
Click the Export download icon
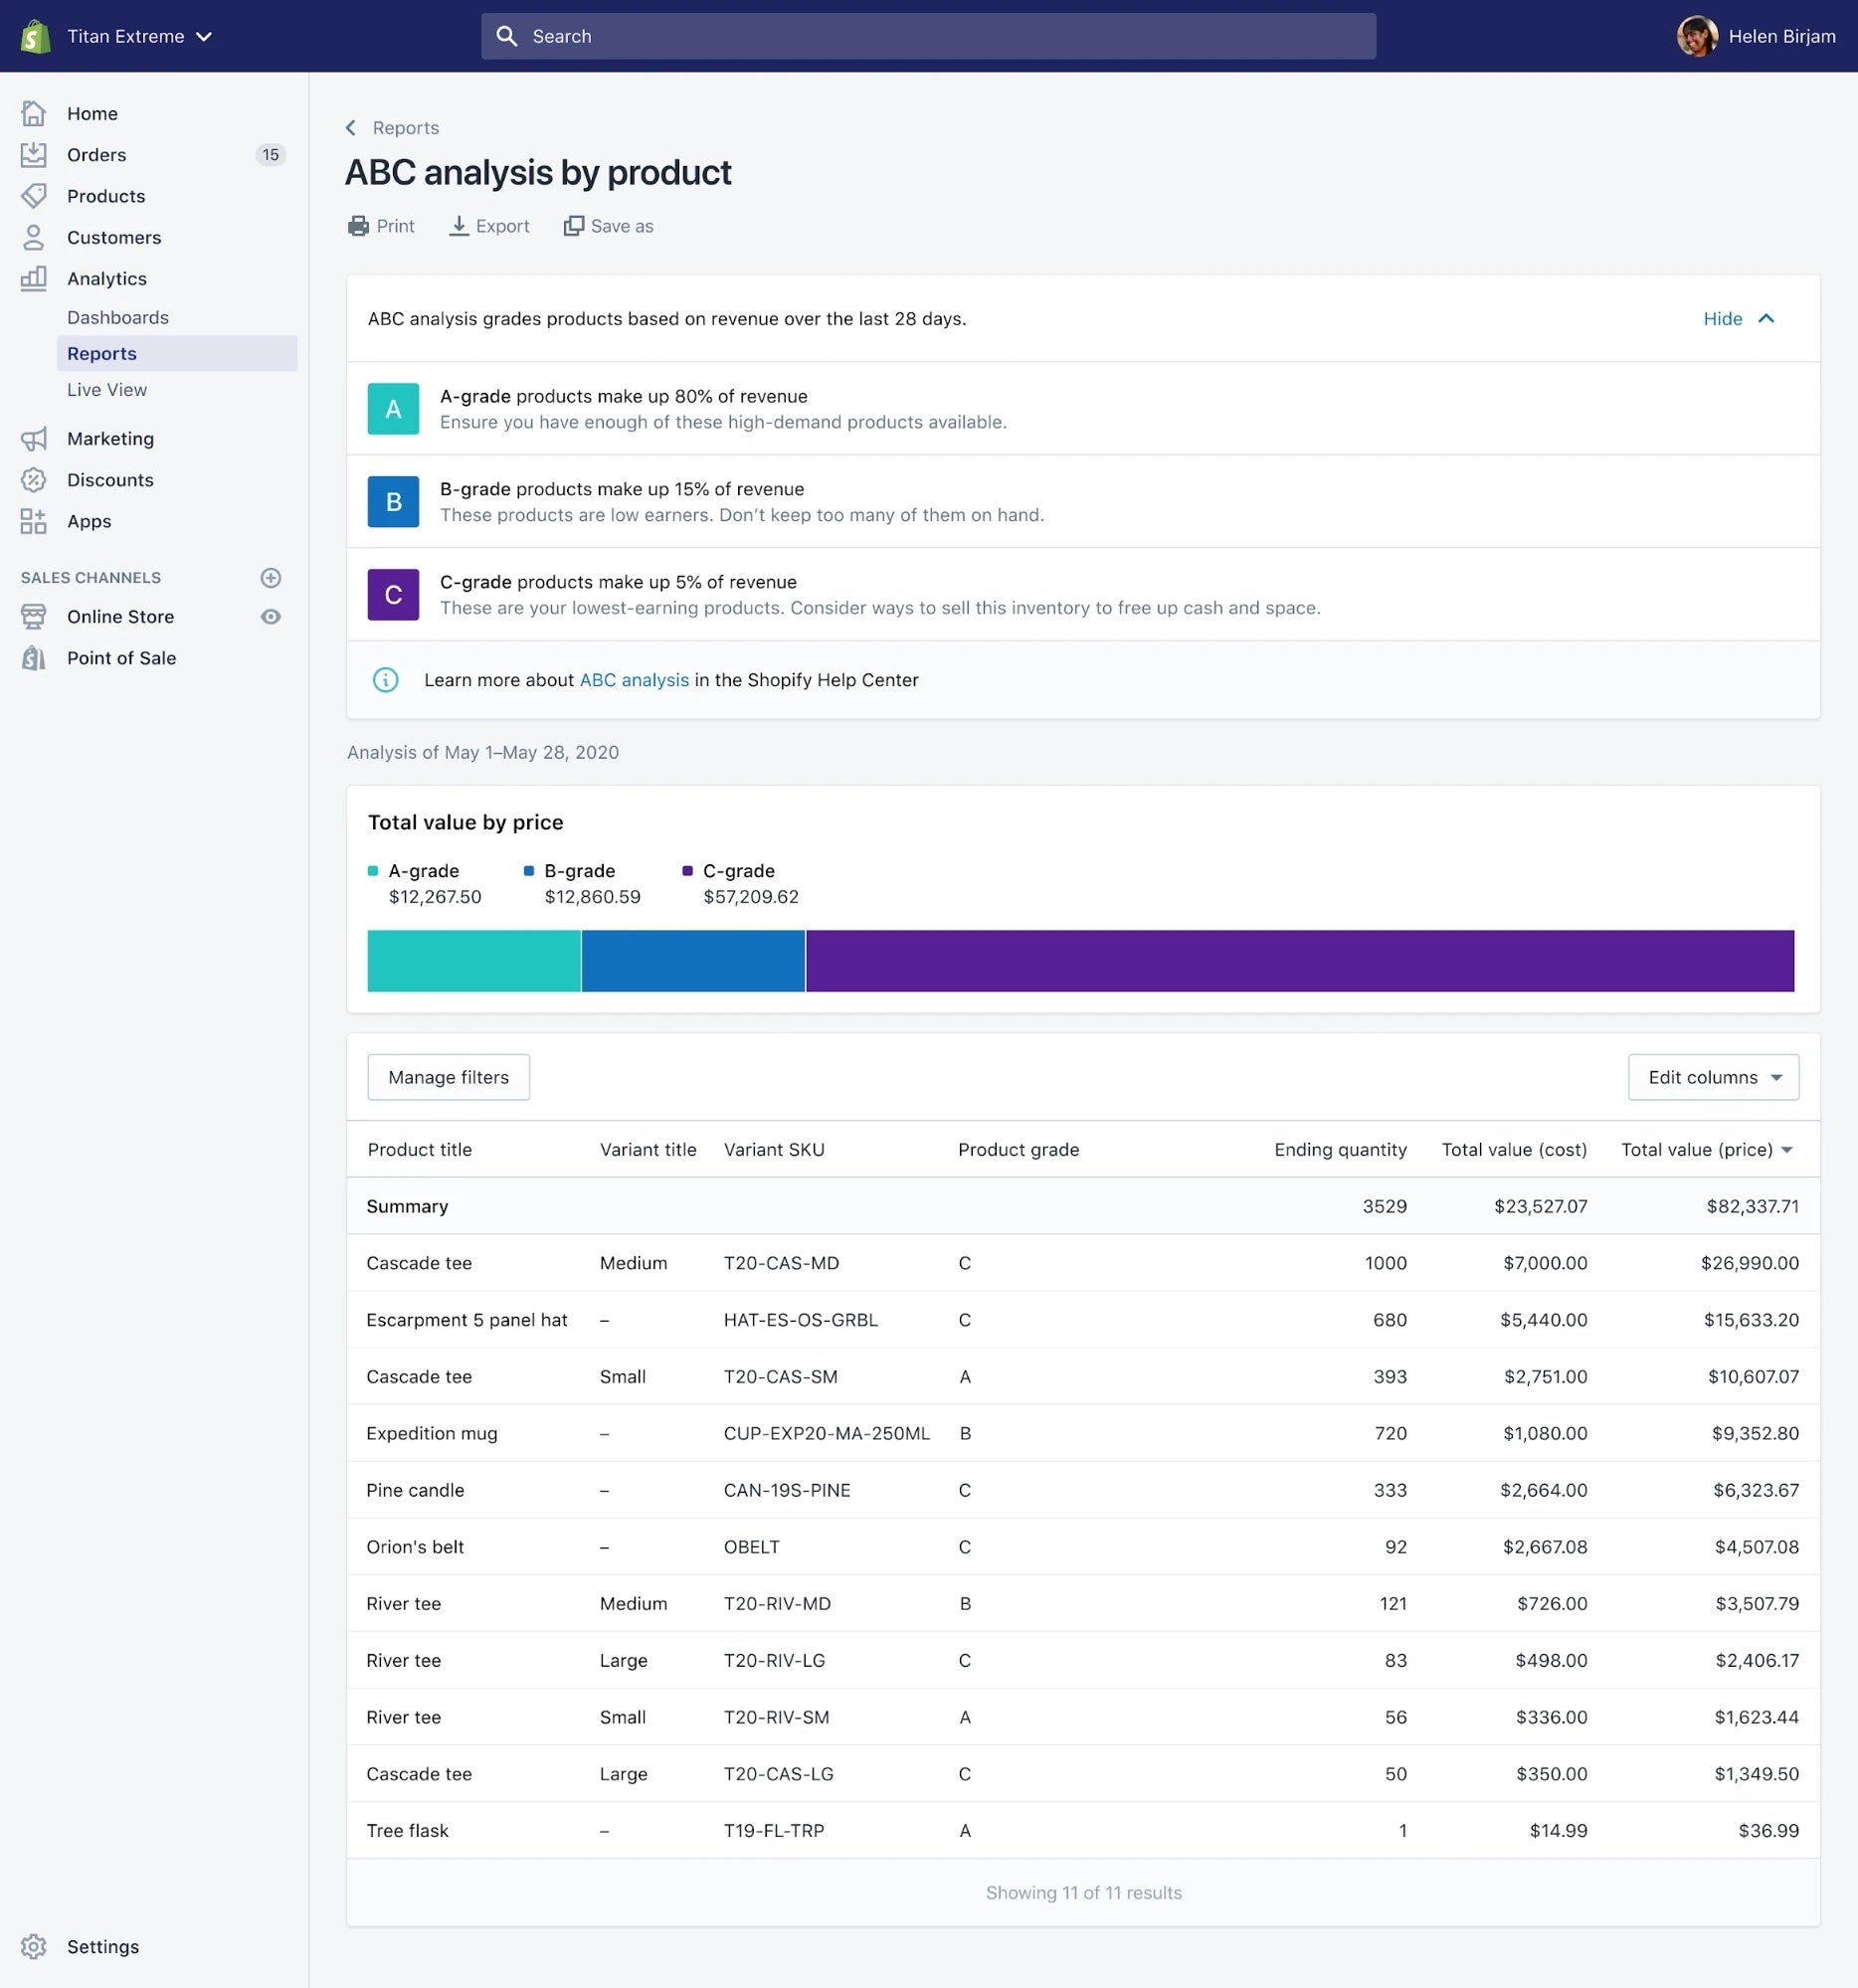(459, 225)
